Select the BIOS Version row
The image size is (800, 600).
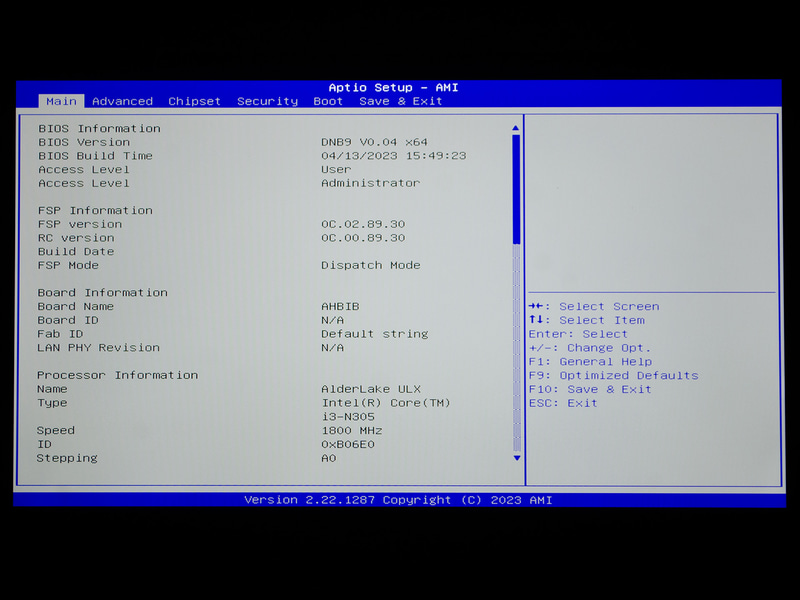tap(200, 141)
